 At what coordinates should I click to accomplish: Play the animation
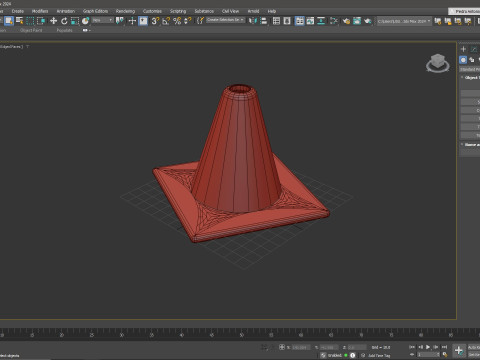click(x=428, y=347)
